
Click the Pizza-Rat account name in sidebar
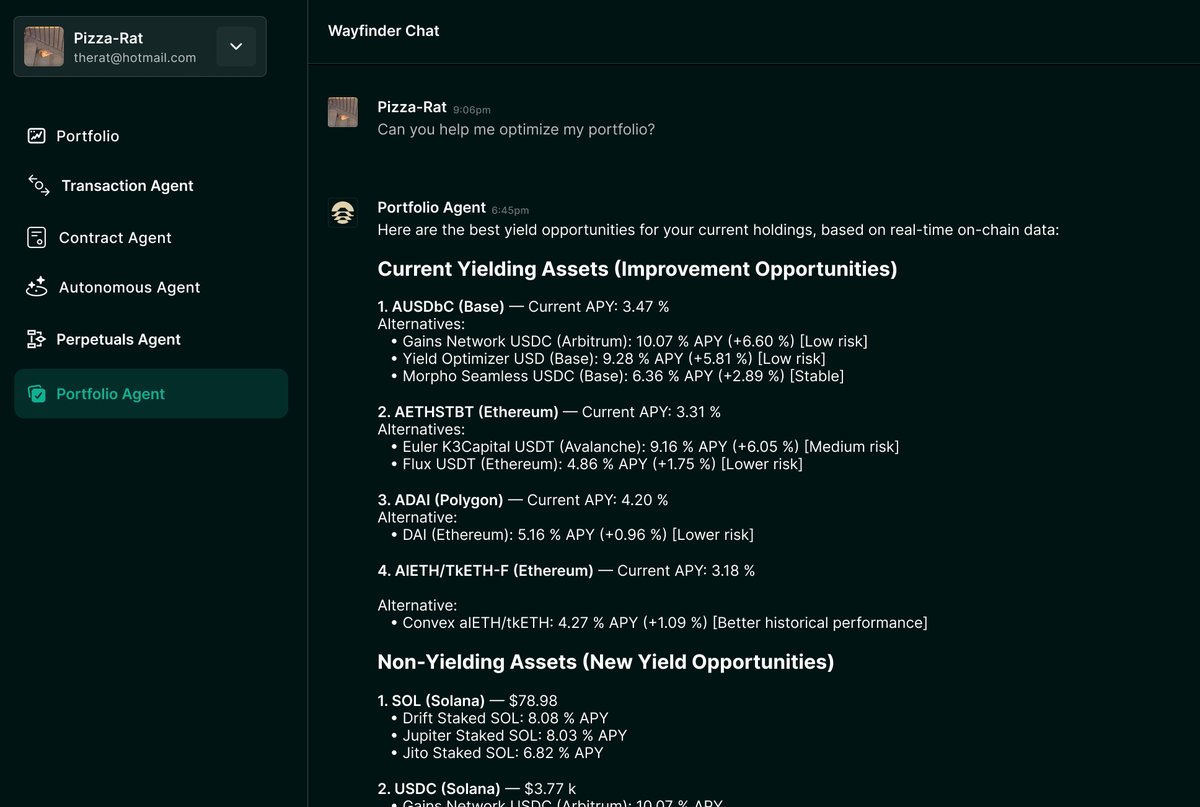108,38
